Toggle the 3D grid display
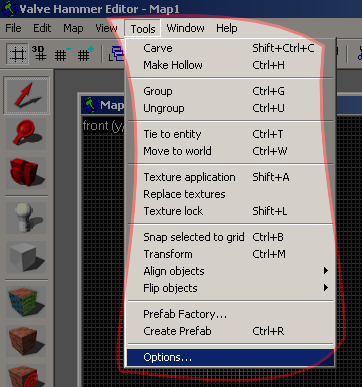The image size is (362, 387). 39,54
